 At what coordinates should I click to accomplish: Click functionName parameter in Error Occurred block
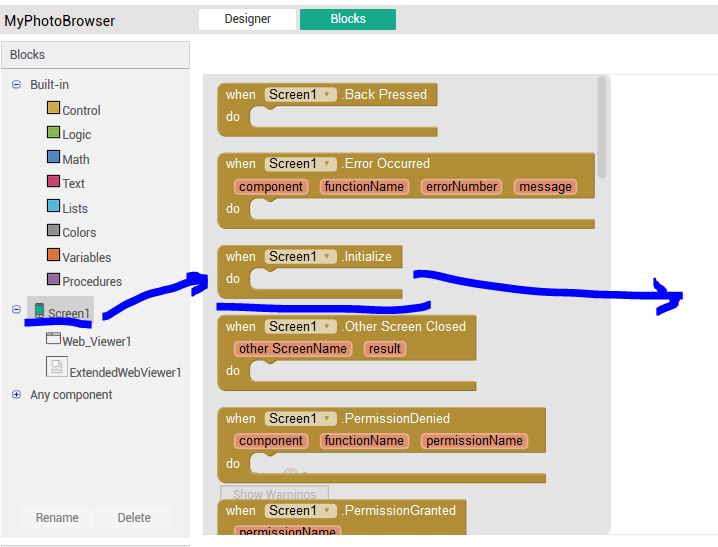click(x=364, y=187)
